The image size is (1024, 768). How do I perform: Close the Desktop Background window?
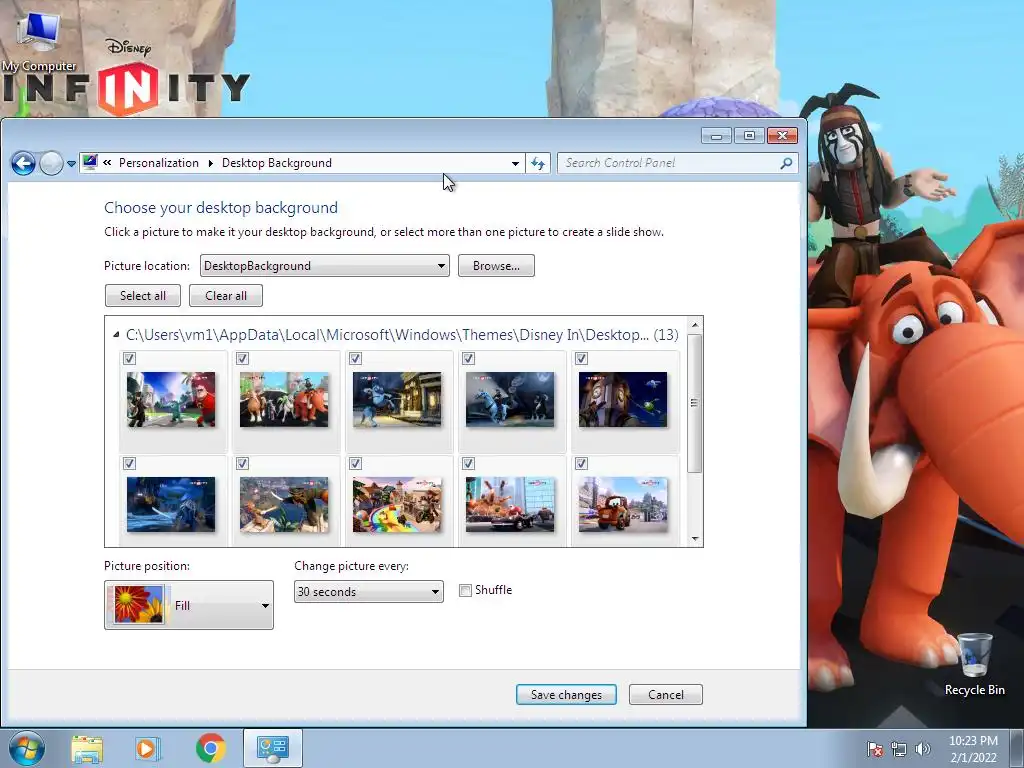point(782,136)
